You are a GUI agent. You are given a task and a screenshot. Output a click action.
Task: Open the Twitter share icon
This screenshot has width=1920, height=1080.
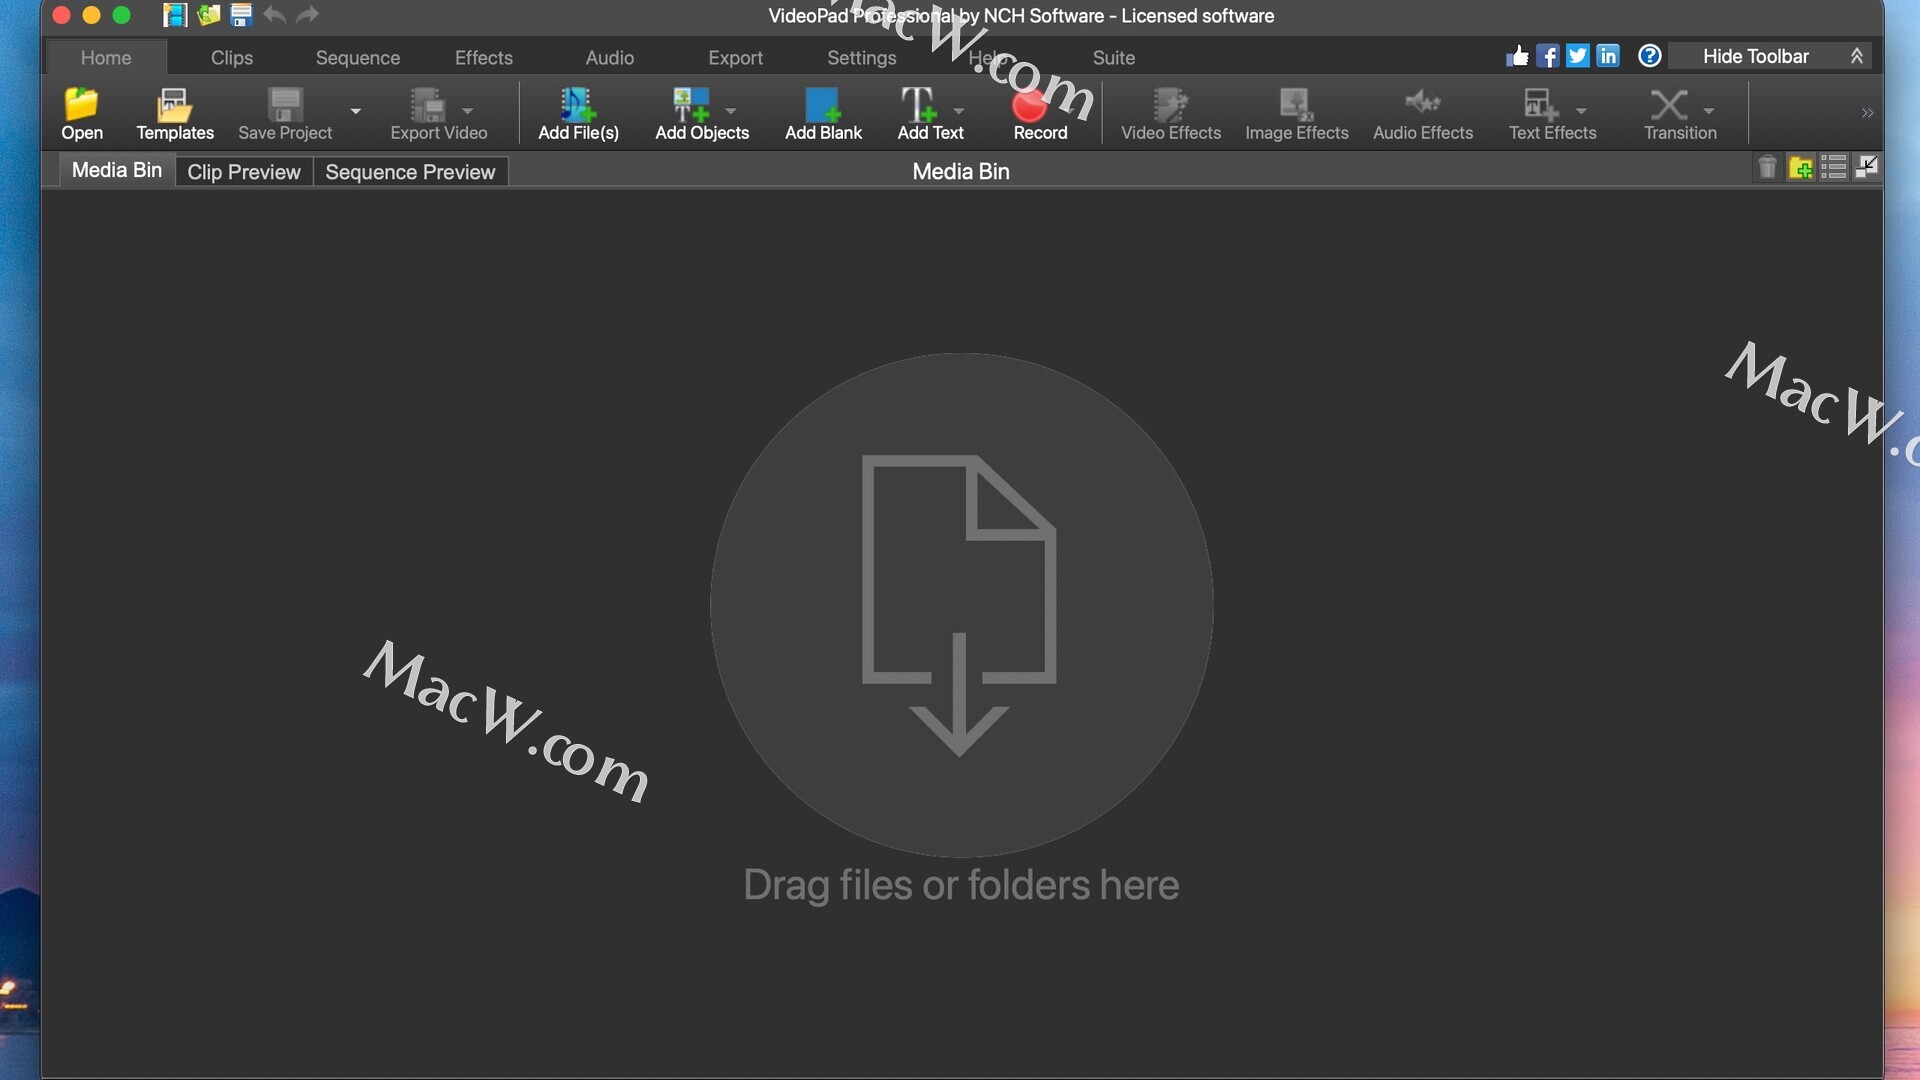point(1577,56)
